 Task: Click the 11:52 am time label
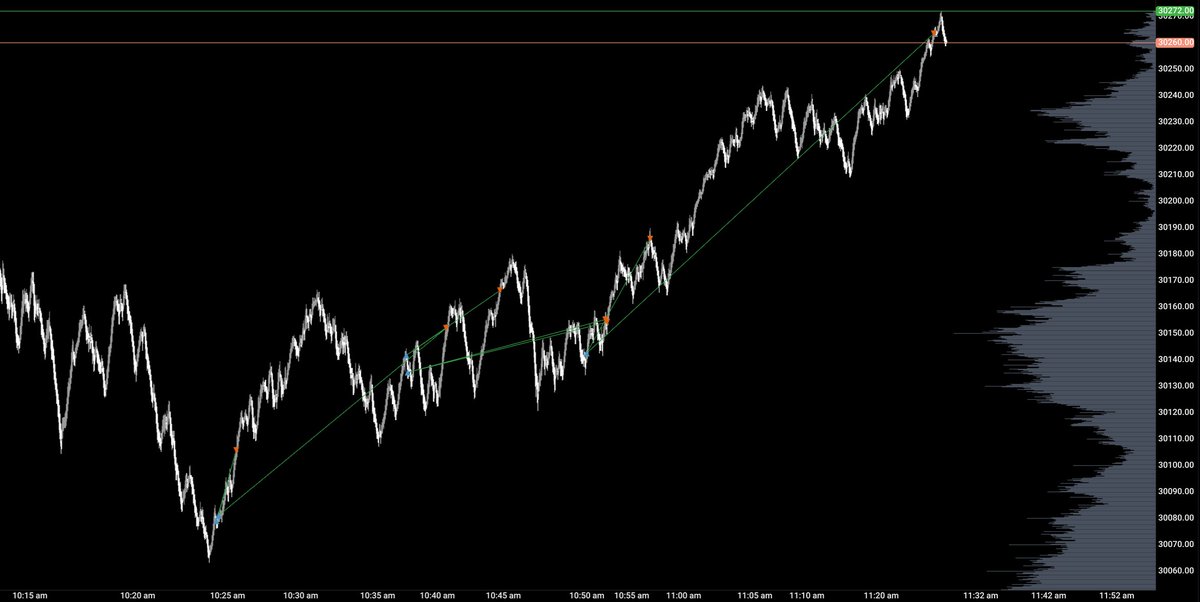pos(1117,595)
